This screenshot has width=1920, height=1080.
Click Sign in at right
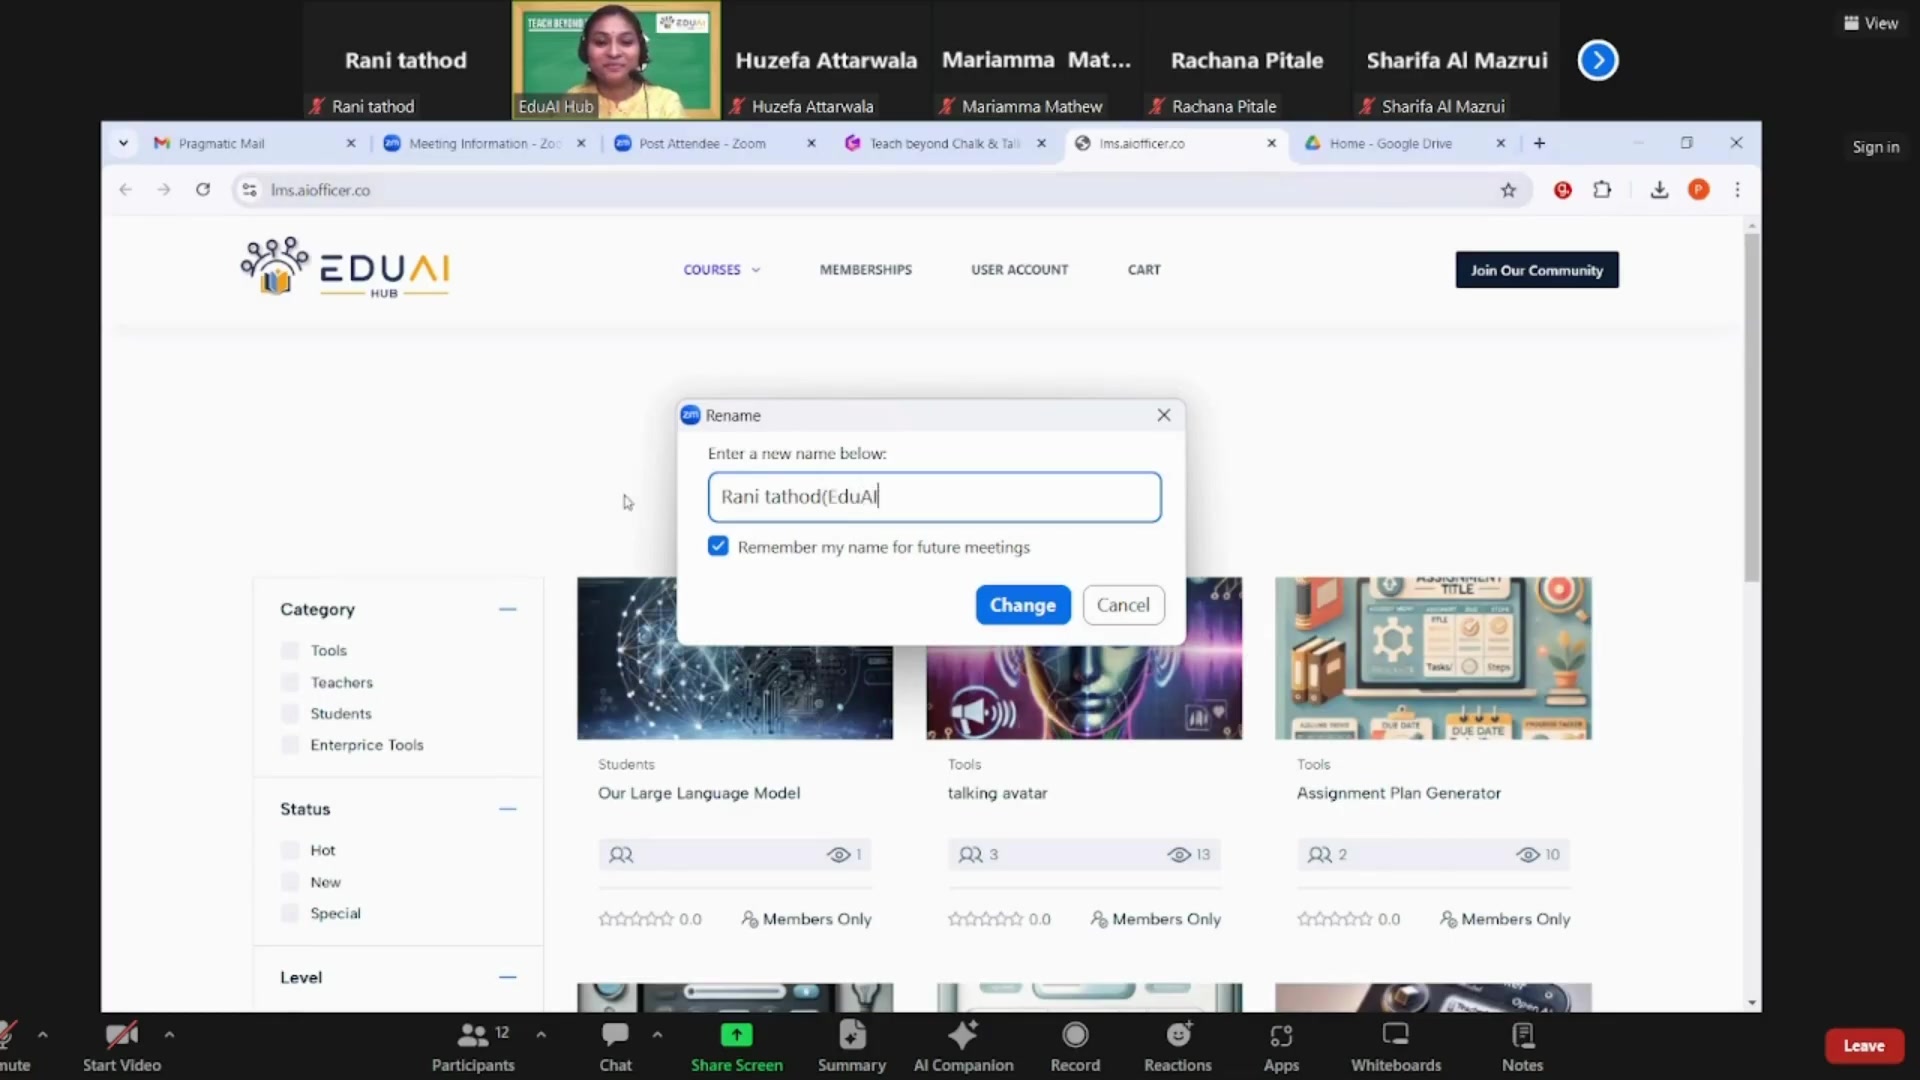pos(1875,147)
